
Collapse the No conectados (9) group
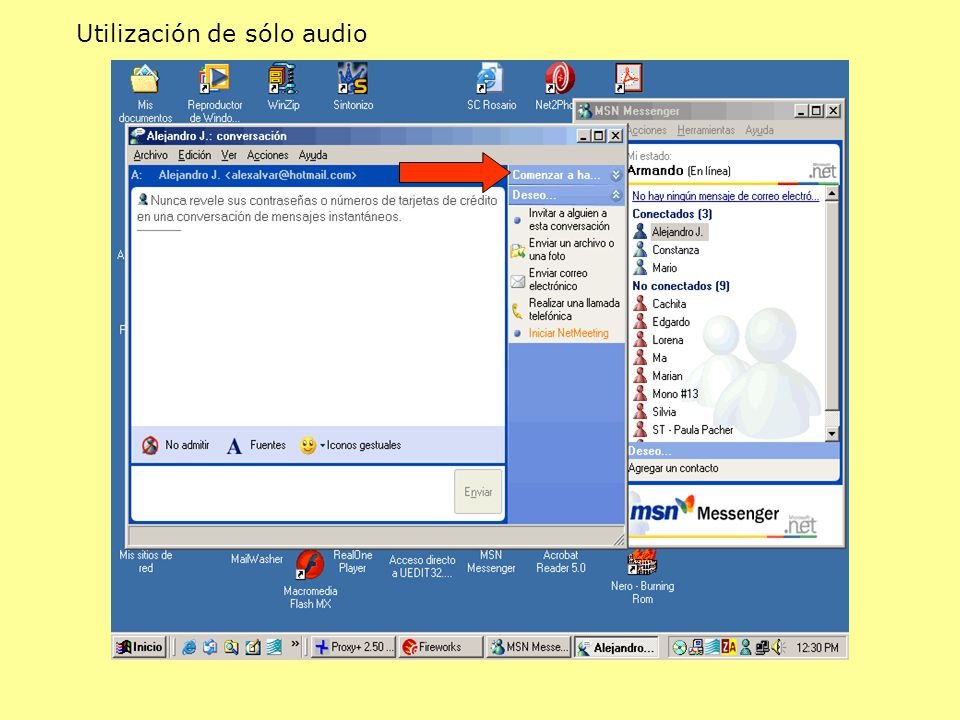[680, 286]
